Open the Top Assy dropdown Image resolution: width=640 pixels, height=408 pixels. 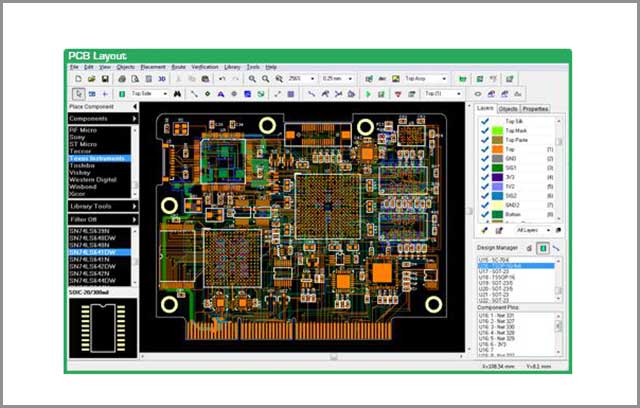444,79
